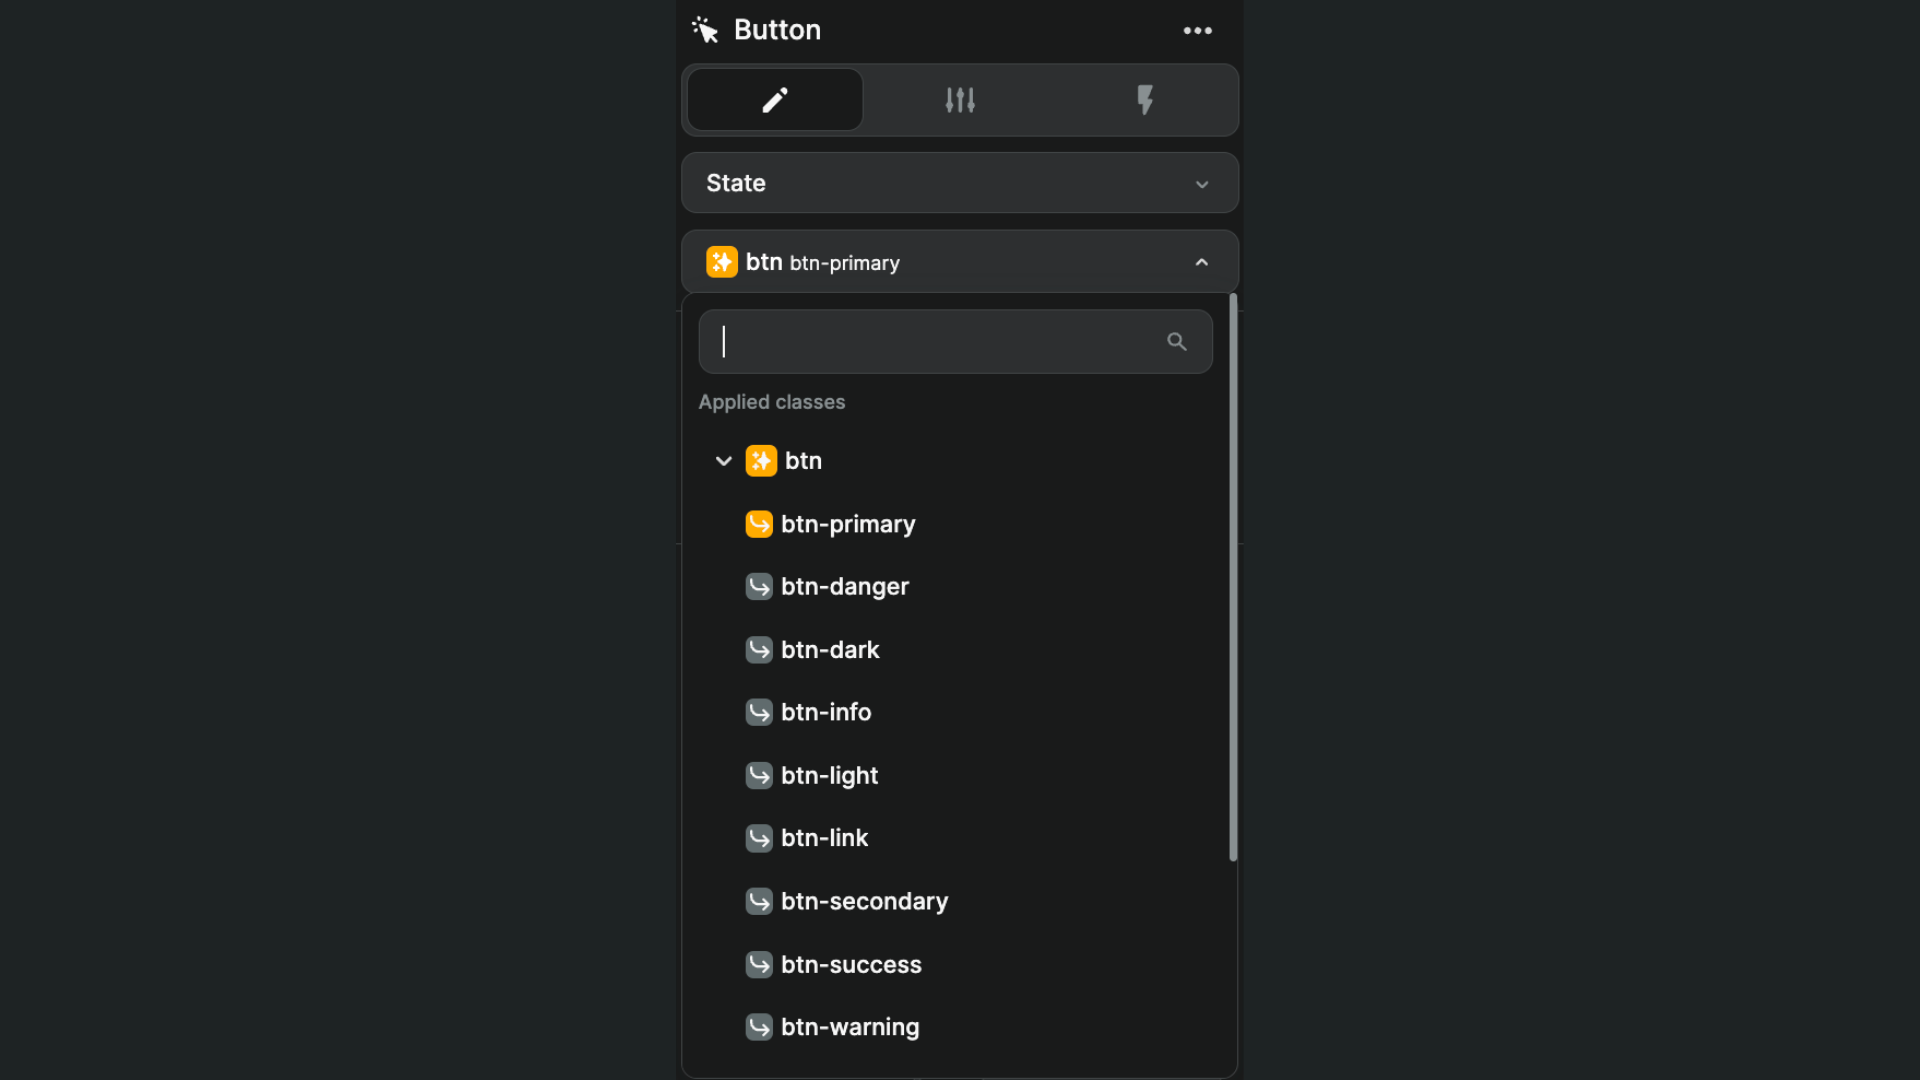Click the magnifier search icon
Screen dimensions: 1920x1080
click(1177, 342)
